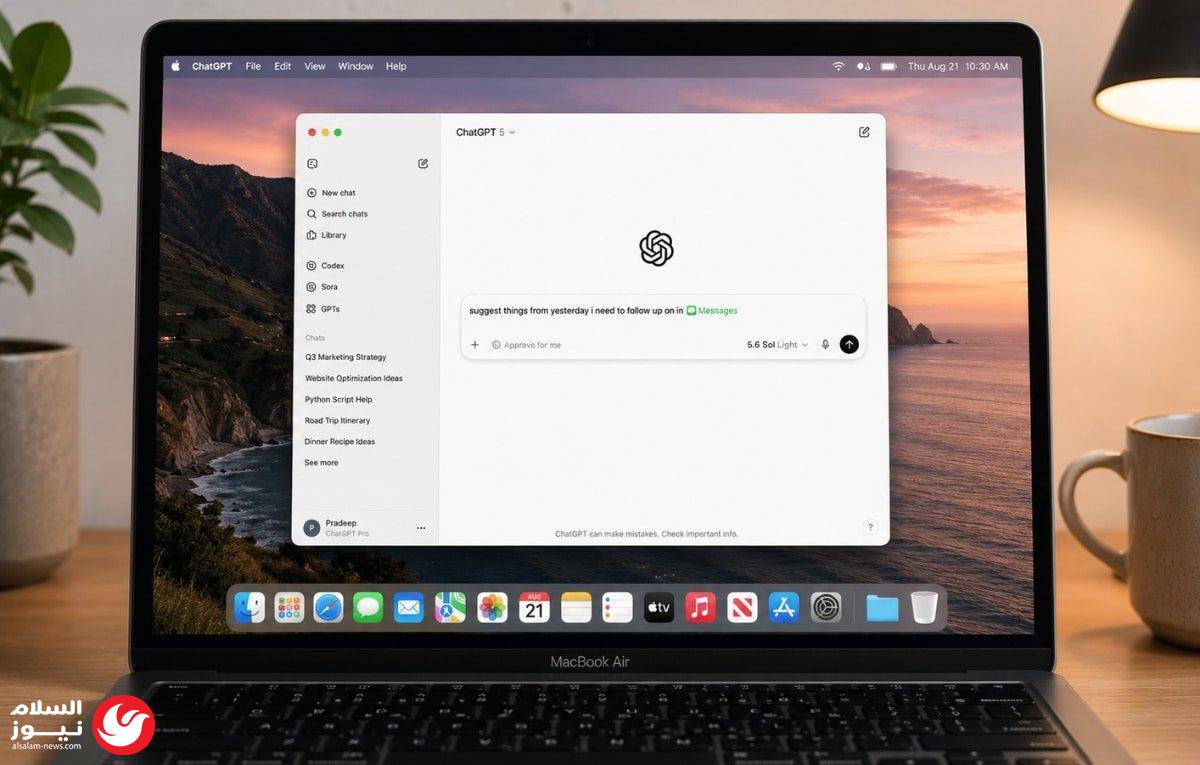Viewport: 1200px width, 765px height.
Task: Open the Apple menu
Action: 176,66
